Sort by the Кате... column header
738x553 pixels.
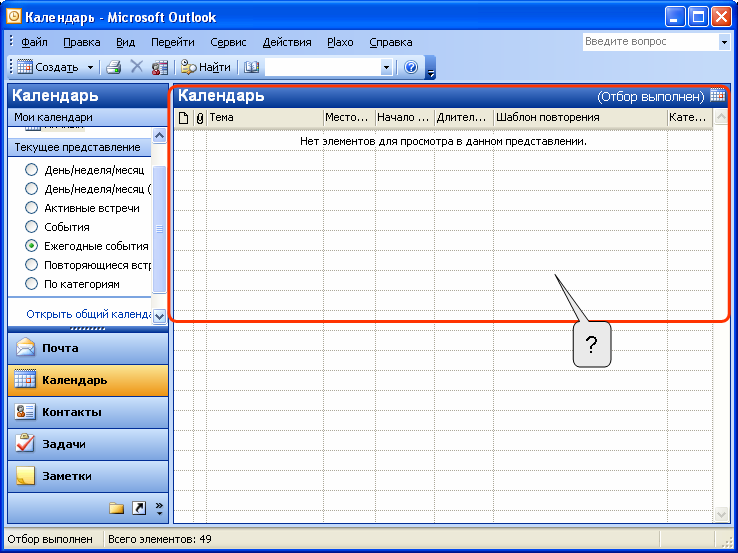pyautogui.click(x=690, y=118)
